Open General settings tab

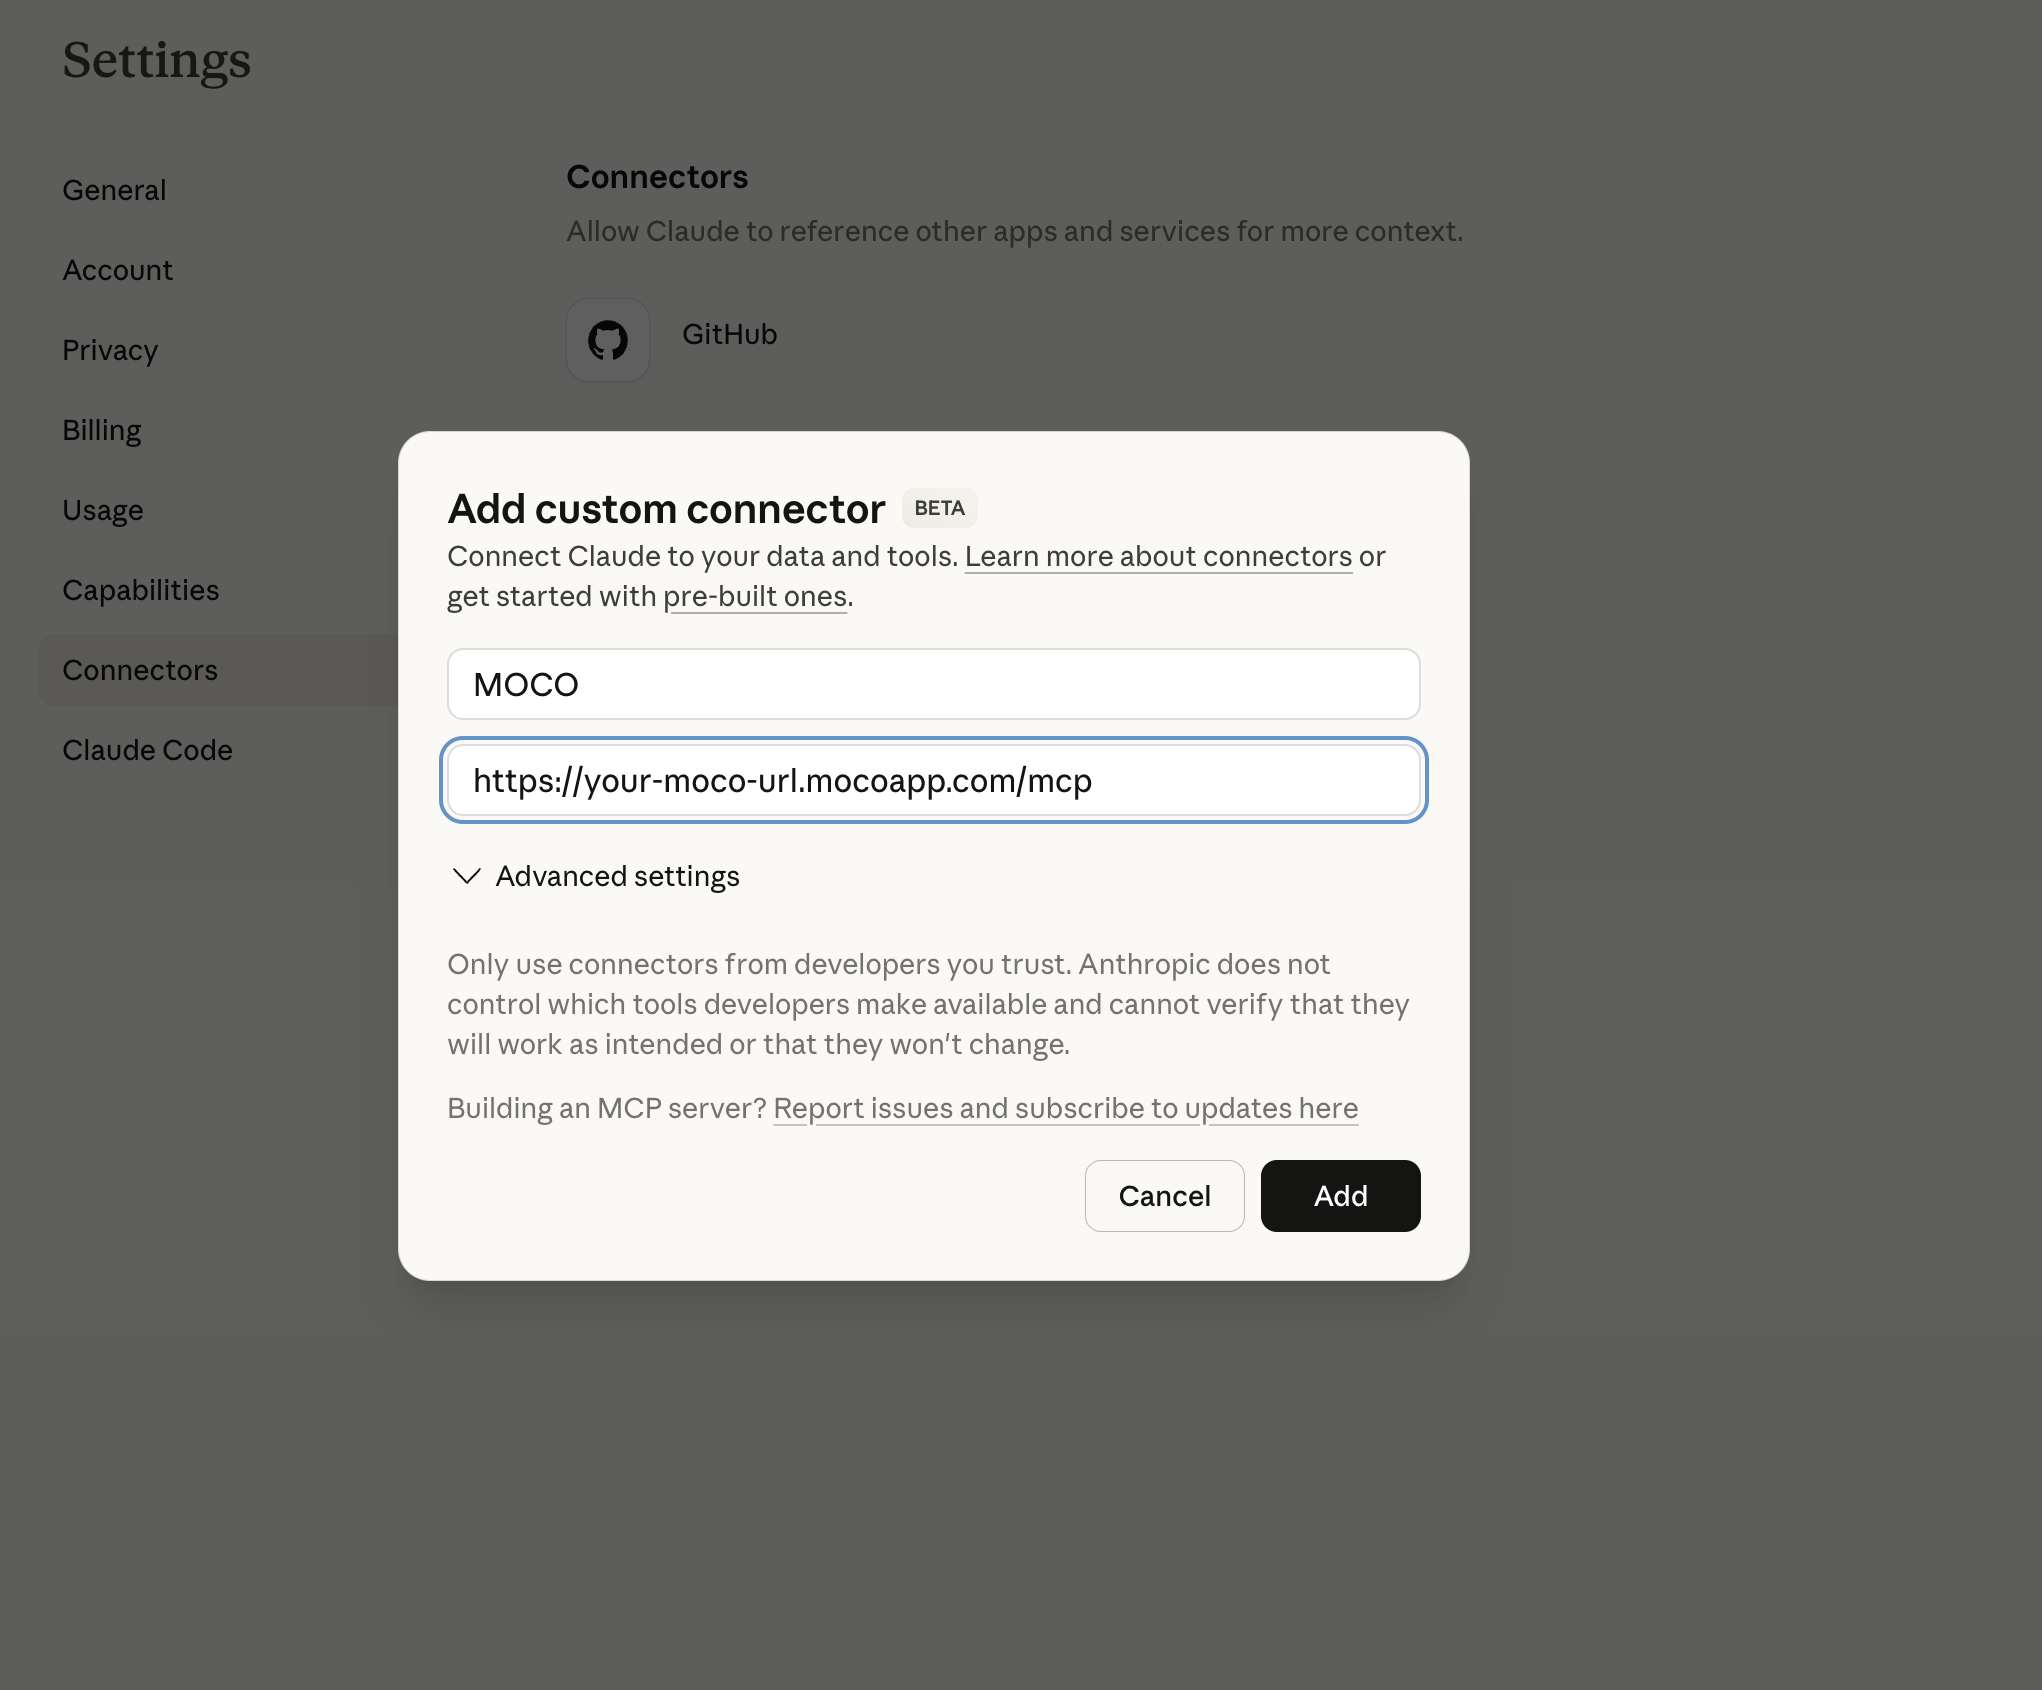(114, 190)
